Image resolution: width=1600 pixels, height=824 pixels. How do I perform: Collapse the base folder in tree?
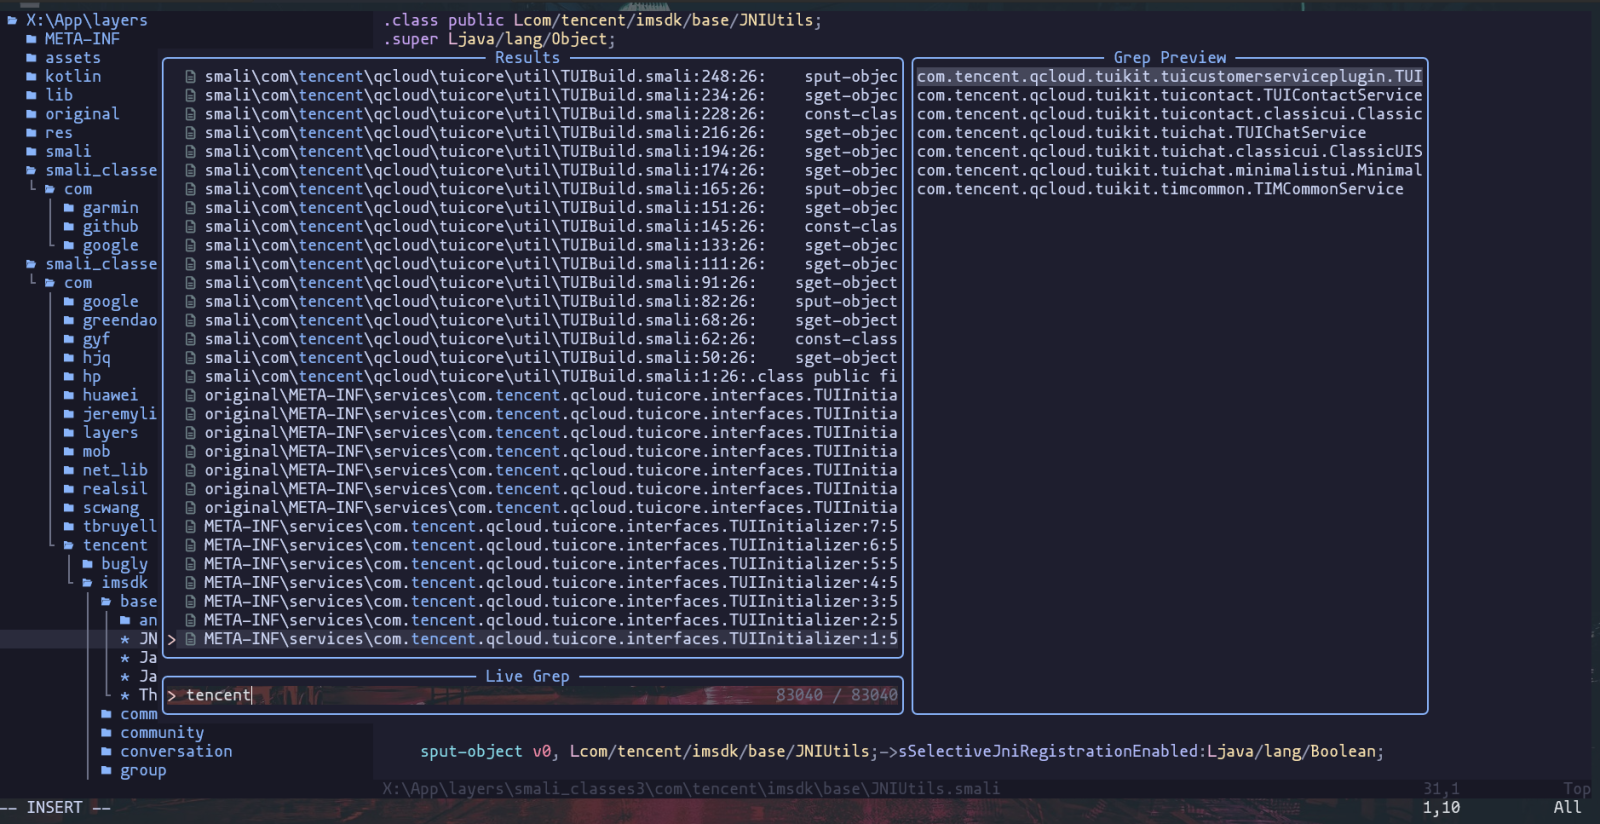coord(129,602)
